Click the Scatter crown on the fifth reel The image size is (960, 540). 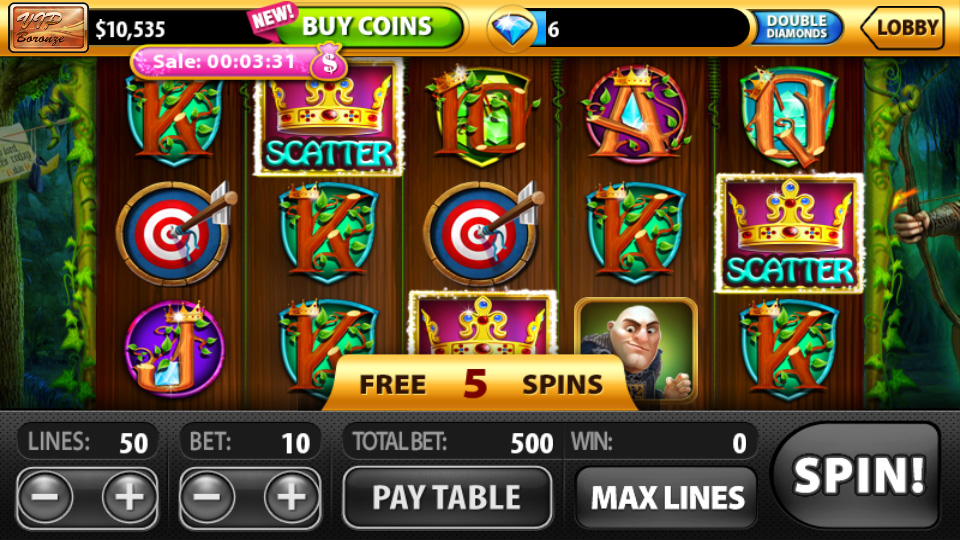tap(789, 233)
